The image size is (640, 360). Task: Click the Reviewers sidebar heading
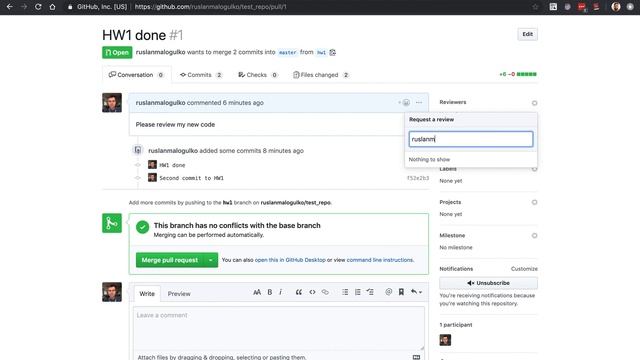click(x=453, y=102)
